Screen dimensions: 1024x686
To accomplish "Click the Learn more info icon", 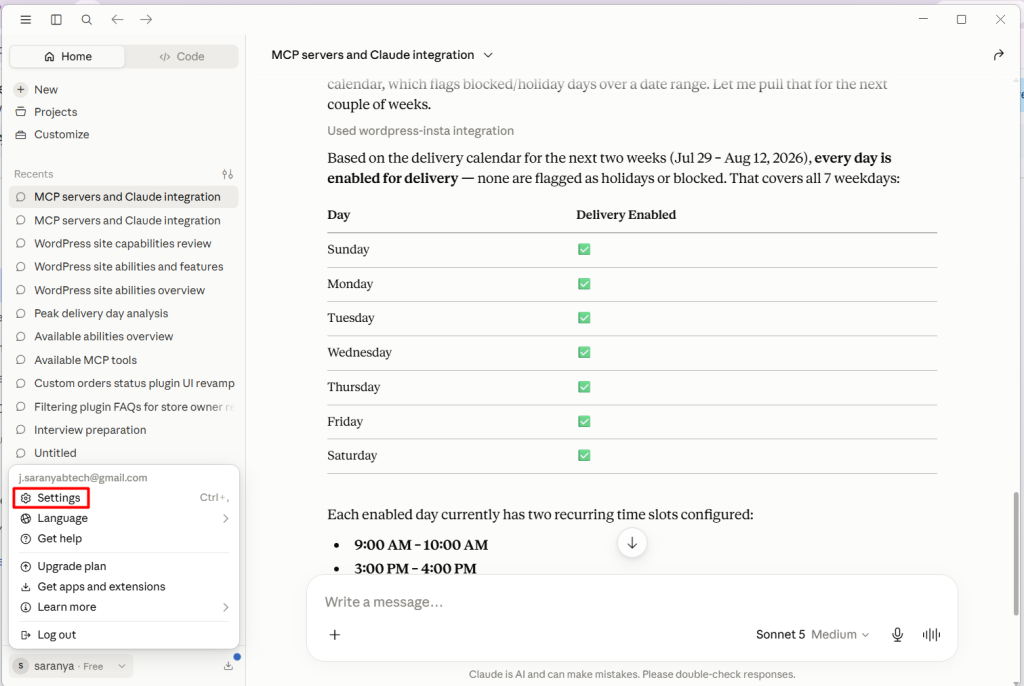I will 25,607.
